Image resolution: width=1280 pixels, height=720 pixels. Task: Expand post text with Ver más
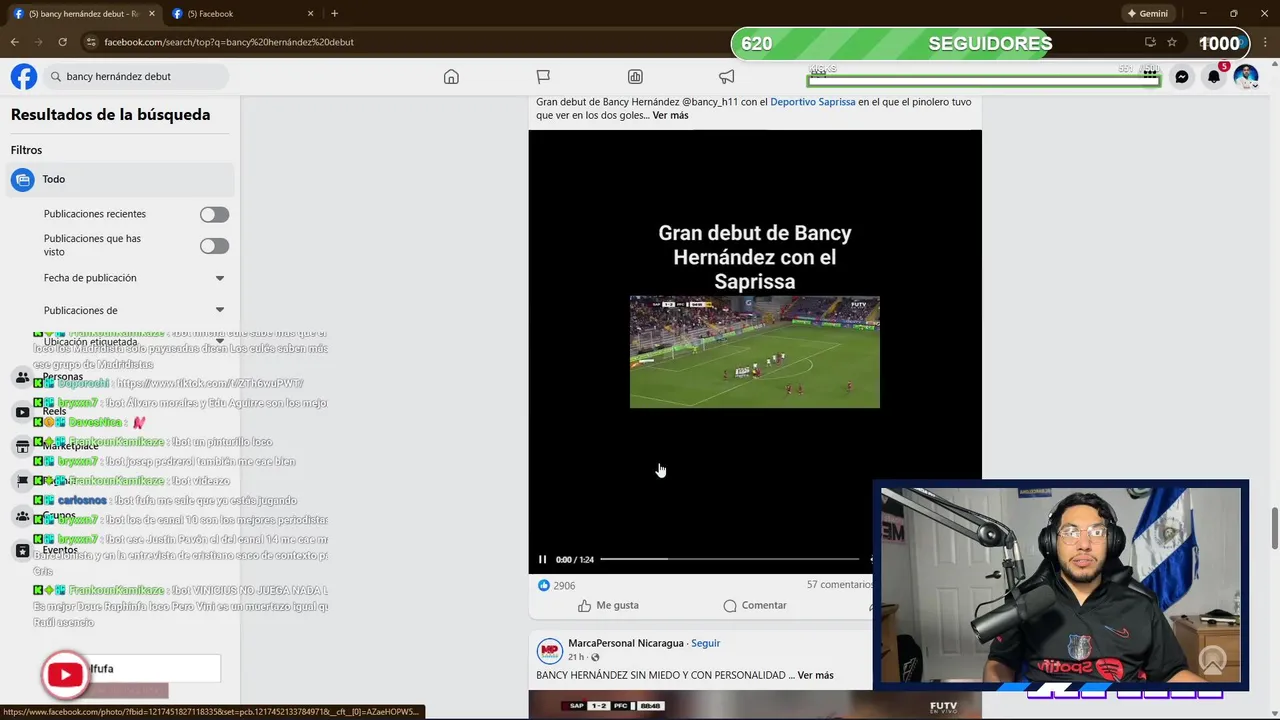pos(670,115)
